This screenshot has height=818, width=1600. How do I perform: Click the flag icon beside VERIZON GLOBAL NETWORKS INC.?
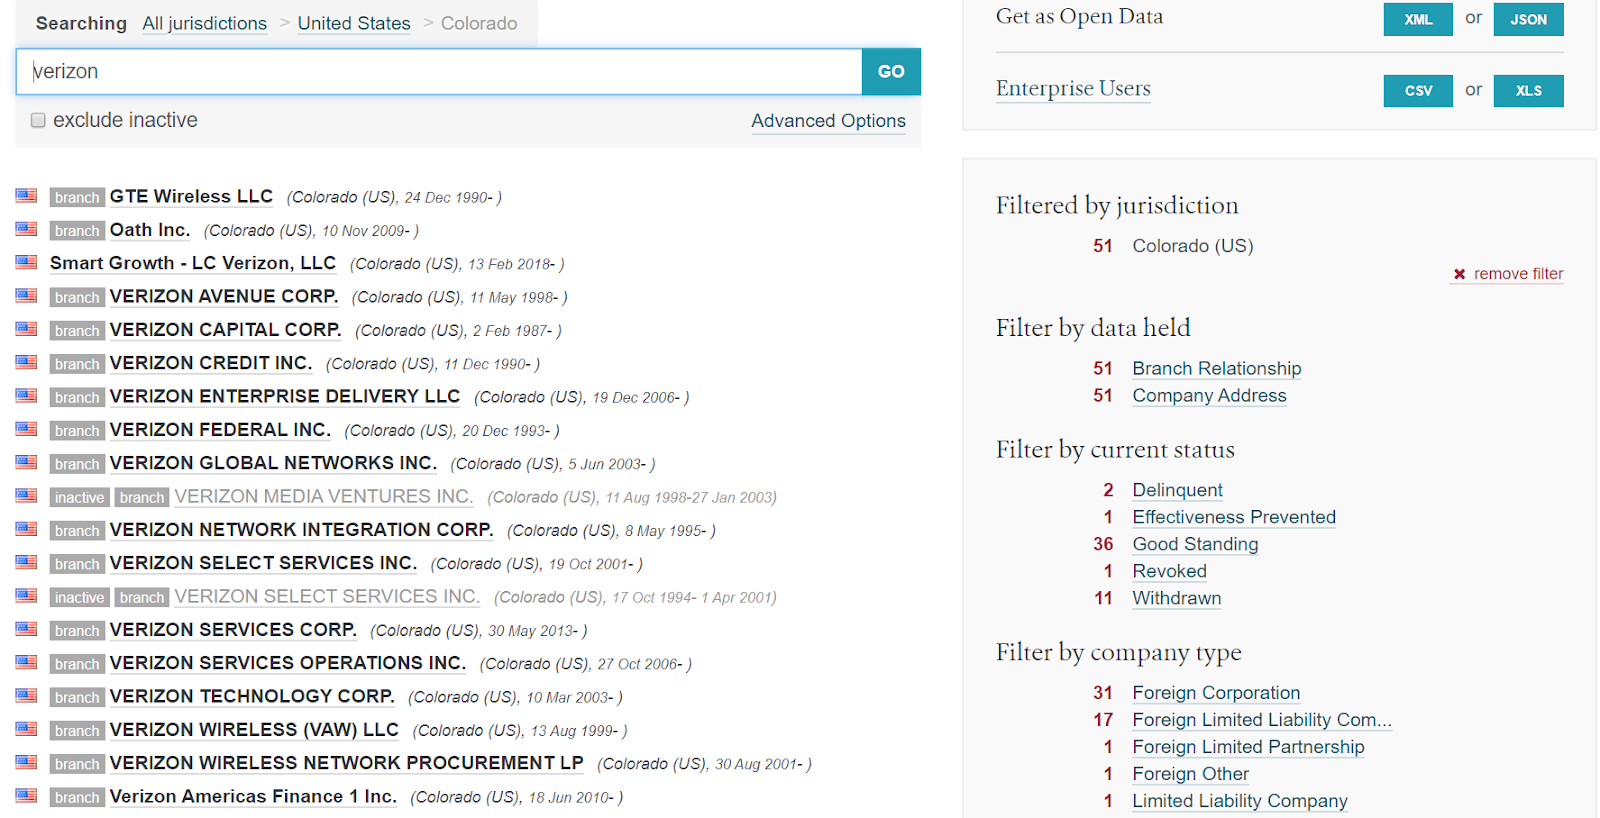26,462
